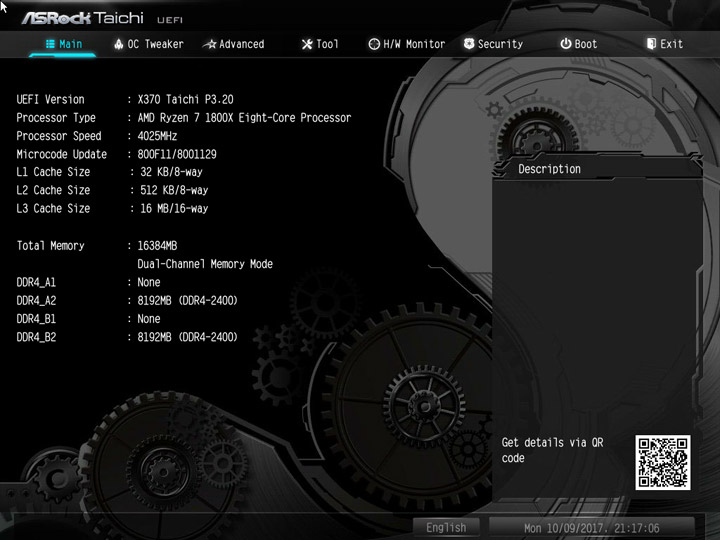Click the Advanced star icon
The width and height of the screenshot is (720, 540).
pos(210,44)
